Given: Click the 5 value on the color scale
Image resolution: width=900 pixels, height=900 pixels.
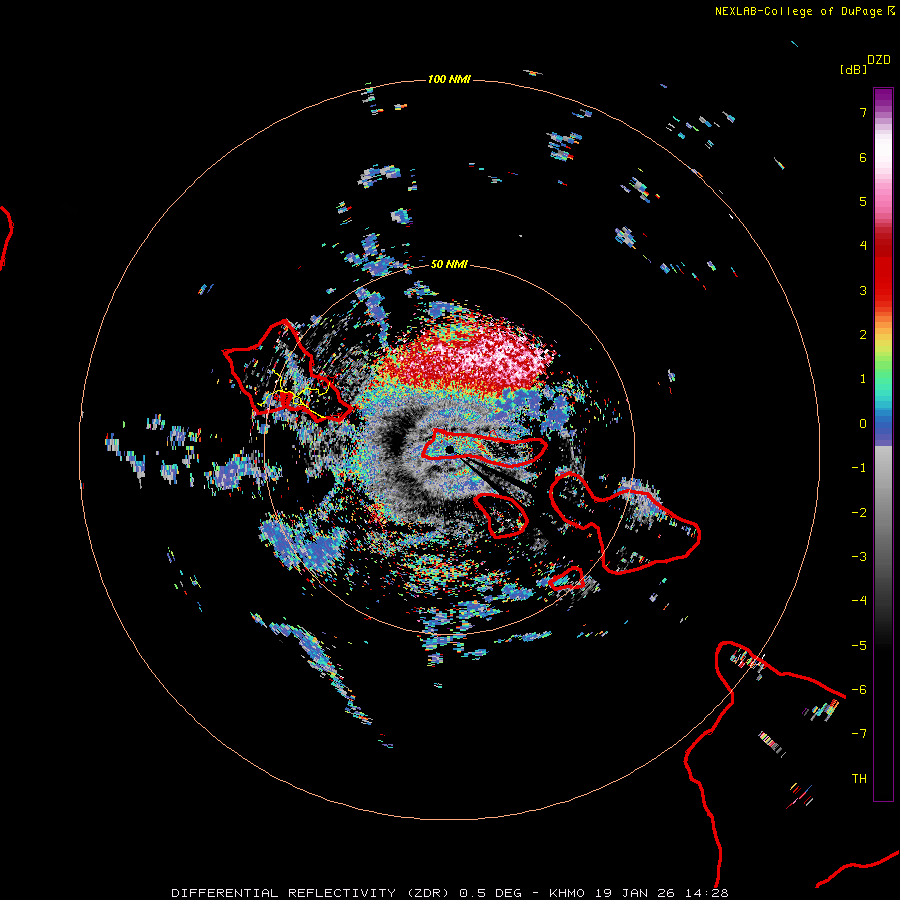Looking at the screenshot, I should (x=863, y=201).
